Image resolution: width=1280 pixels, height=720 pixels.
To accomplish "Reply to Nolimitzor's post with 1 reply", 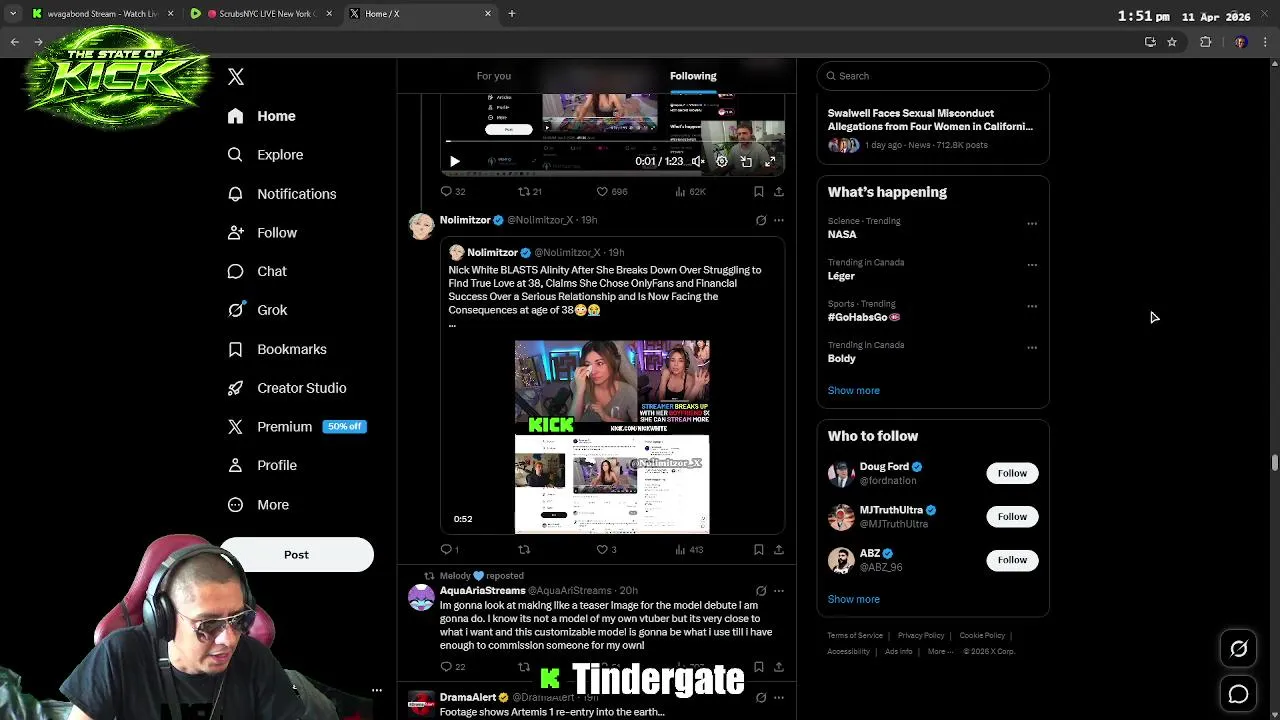I will (x=449, y=549).
